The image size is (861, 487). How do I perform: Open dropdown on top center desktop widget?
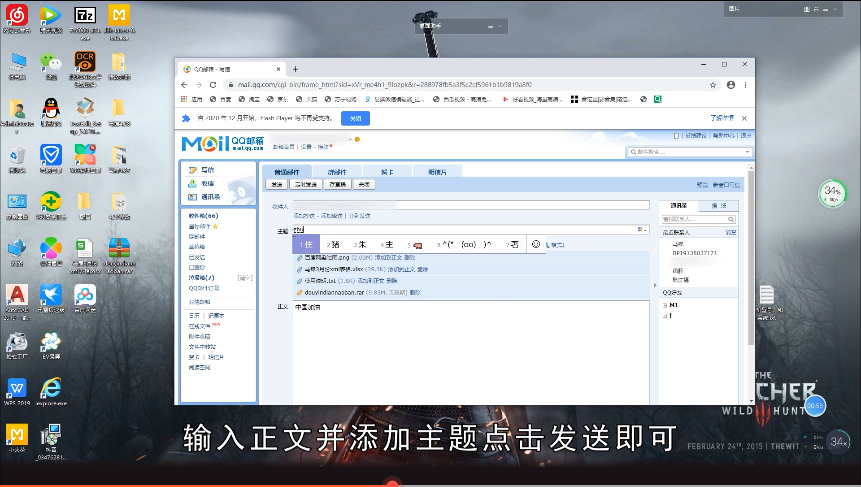pyautogui.click(x=500, y=26)
